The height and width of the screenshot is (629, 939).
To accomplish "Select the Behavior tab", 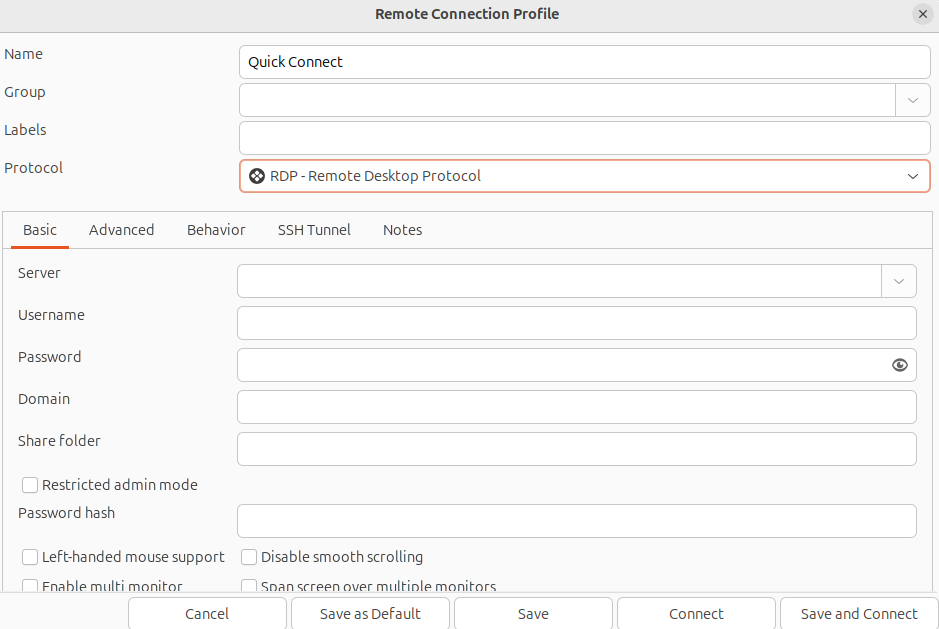I will tap(216, 230).
